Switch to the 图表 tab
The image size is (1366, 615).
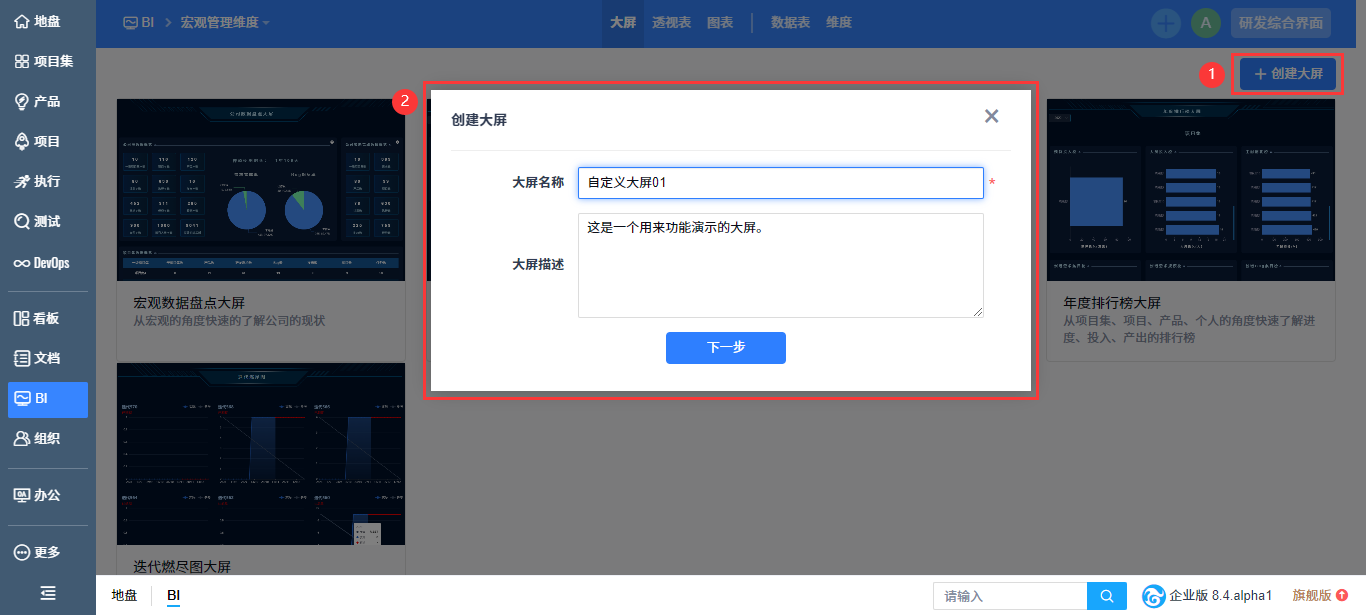[720, 22]
